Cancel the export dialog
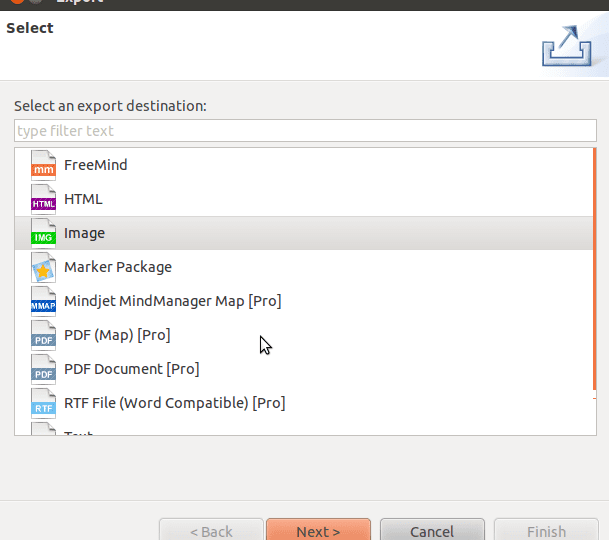 (432, 531)
